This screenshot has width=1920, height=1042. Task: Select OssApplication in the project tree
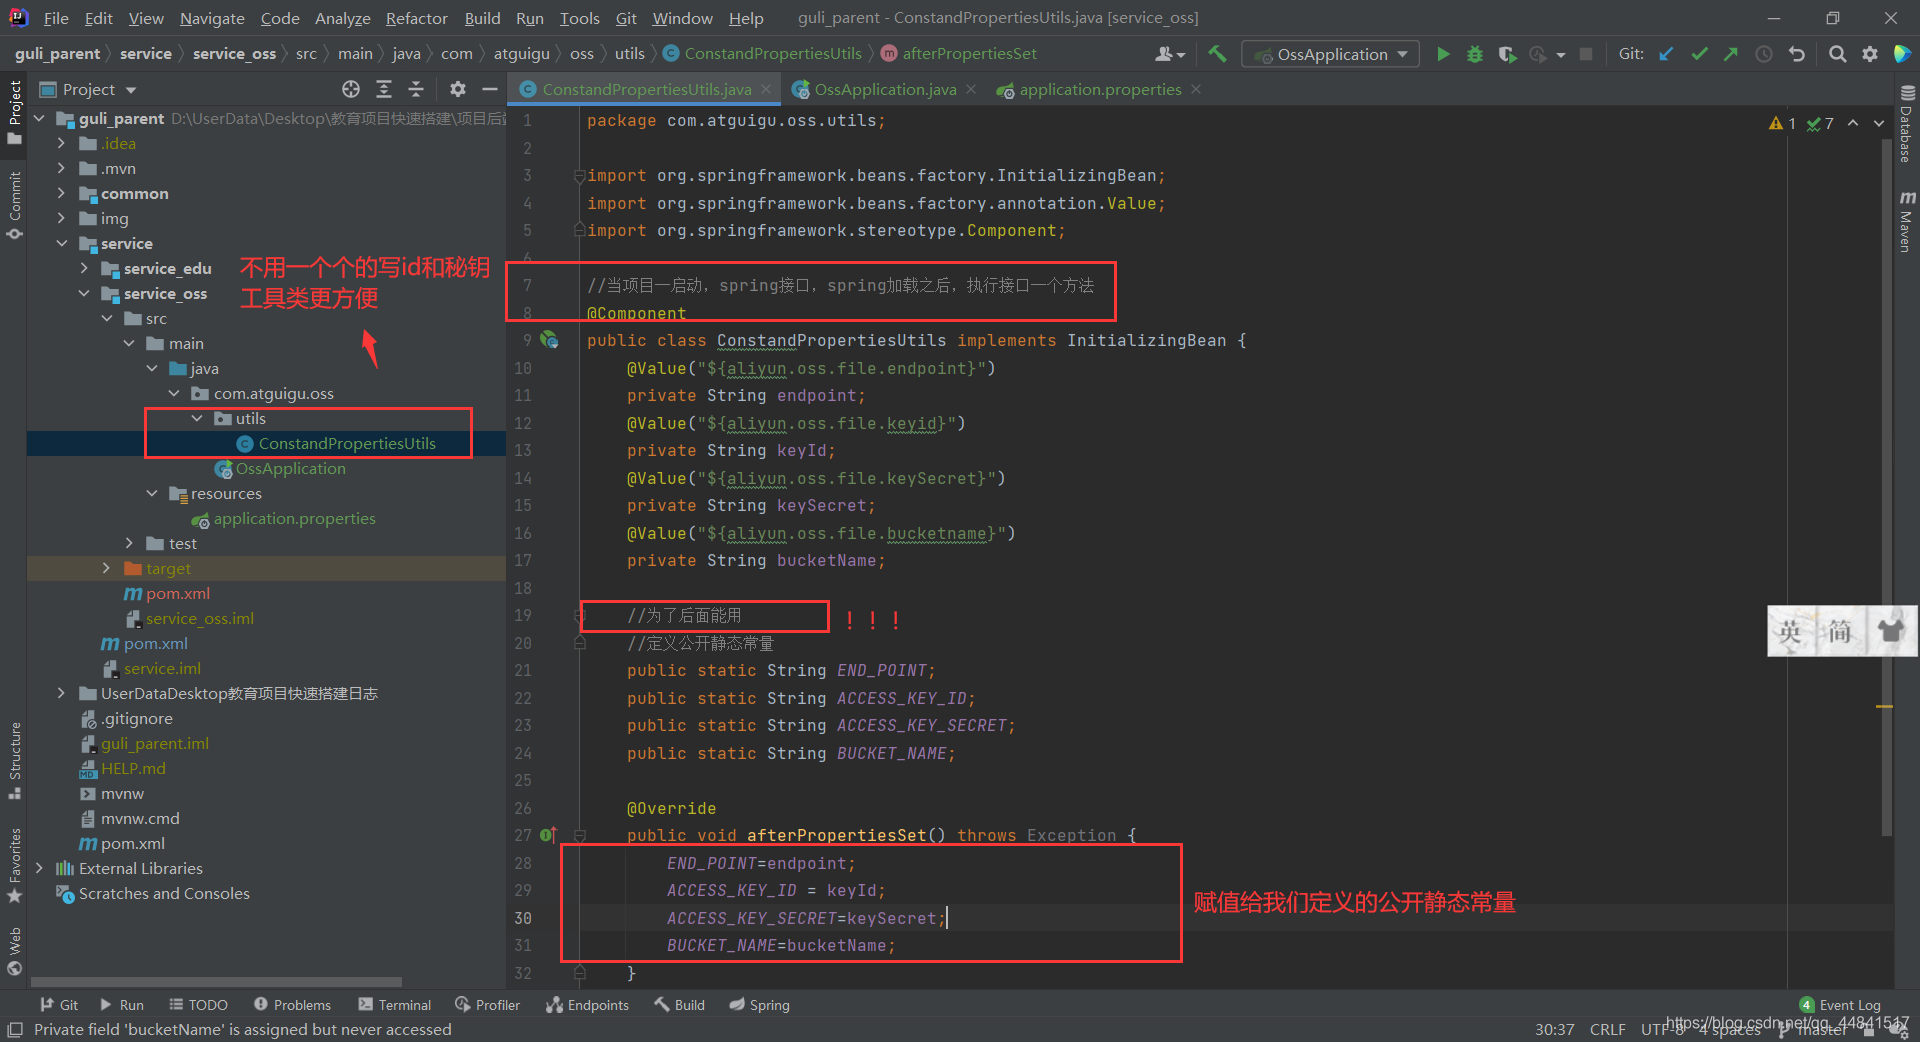[290, 468]
